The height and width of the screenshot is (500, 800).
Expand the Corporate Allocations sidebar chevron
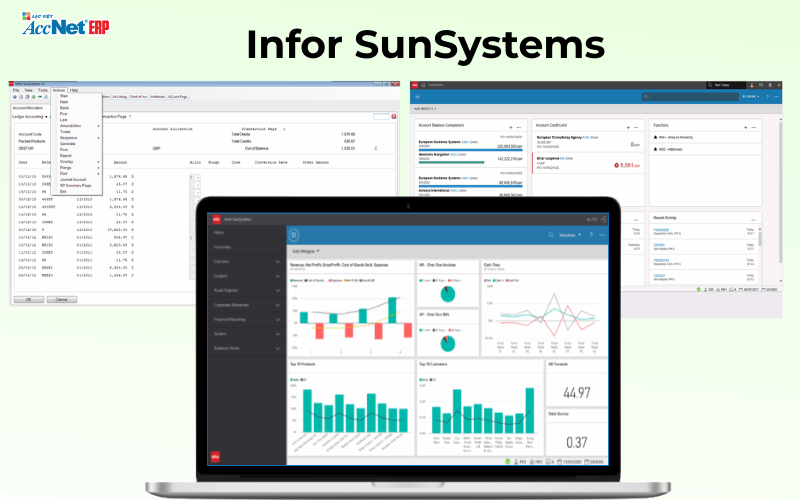click(278, 305)
